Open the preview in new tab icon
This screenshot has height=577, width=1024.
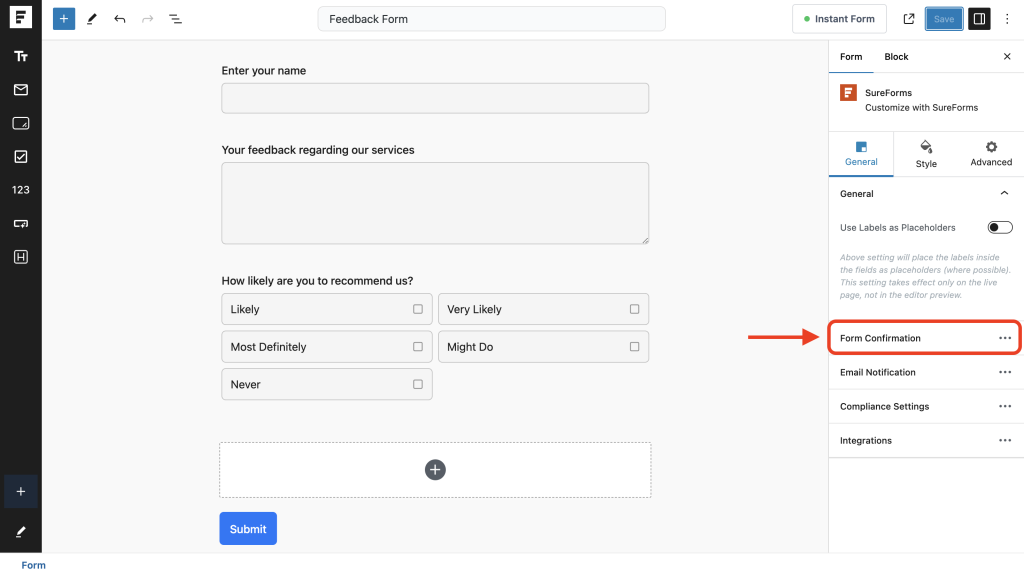pos(908,18)
